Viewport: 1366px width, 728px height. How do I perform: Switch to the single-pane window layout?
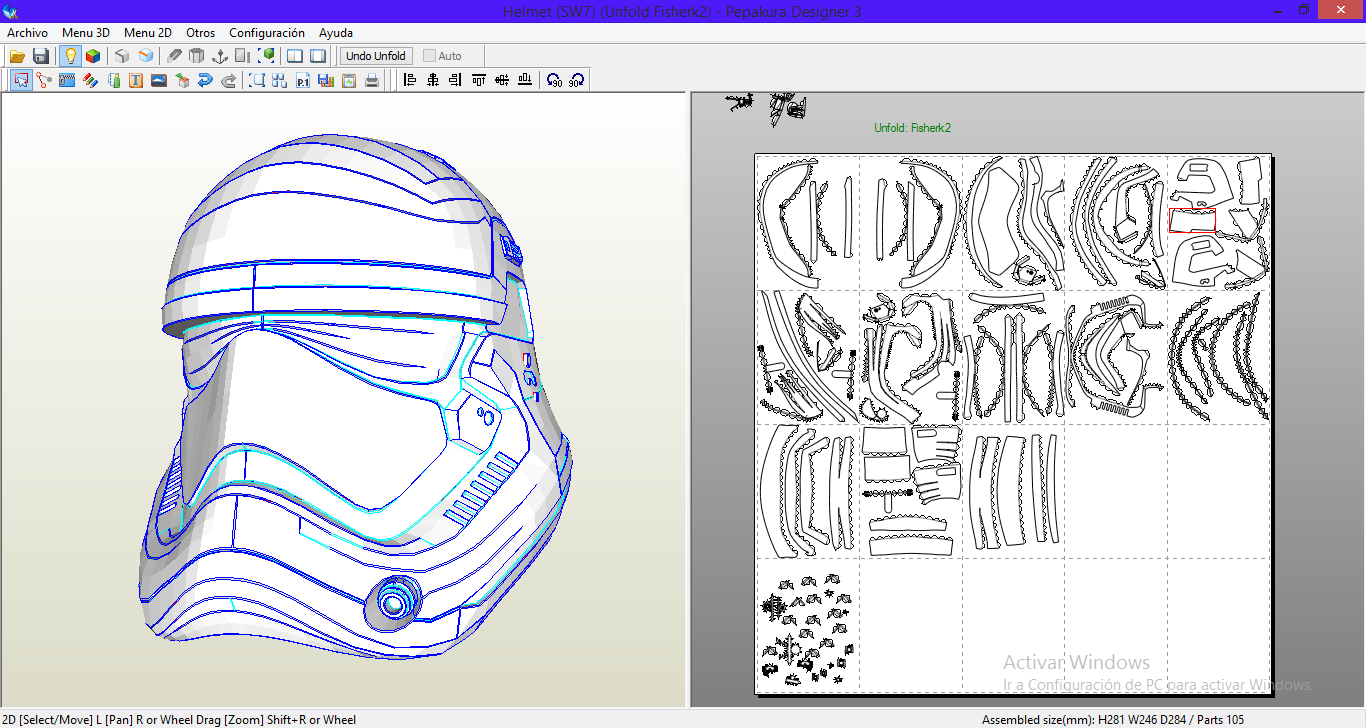[x=318, y=56]
